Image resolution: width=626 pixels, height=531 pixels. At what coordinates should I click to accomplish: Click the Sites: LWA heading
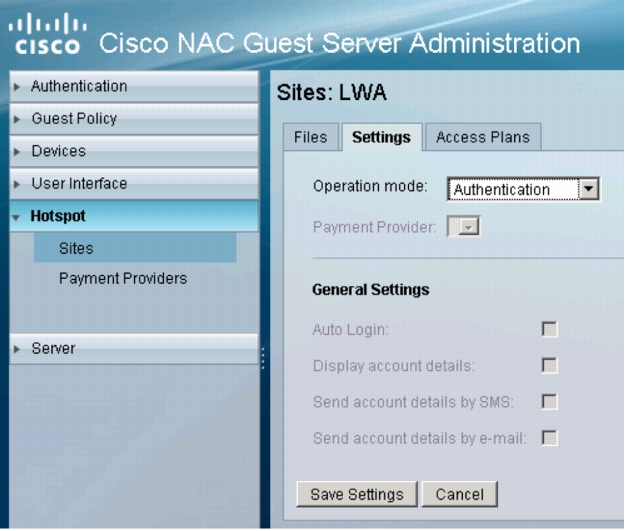[x=332, y=93]
